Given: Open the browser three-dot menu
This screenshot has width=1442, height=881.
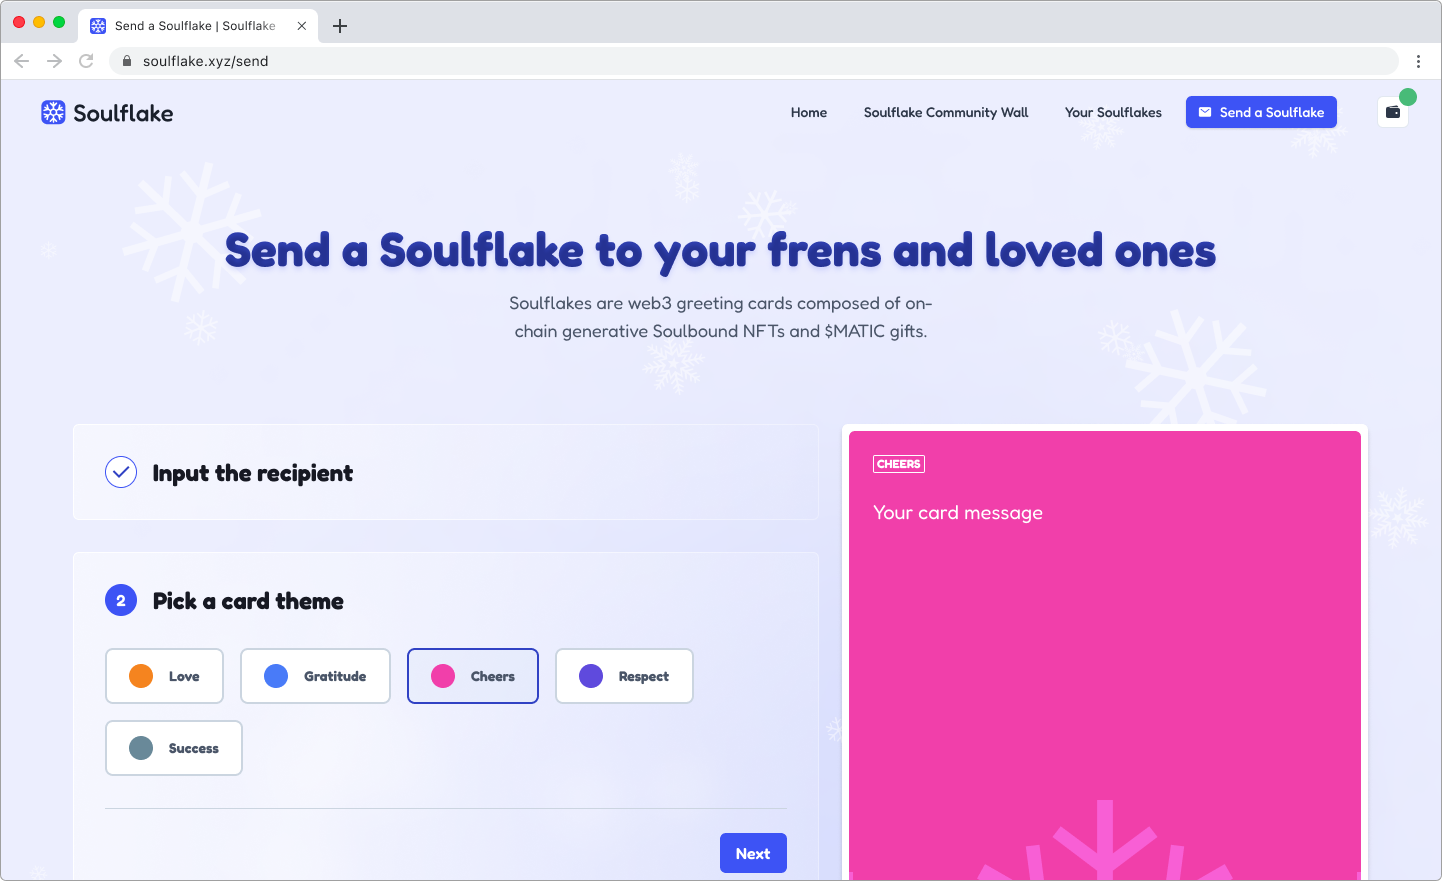Looking at the screenshot, I should click(1418, 61).
